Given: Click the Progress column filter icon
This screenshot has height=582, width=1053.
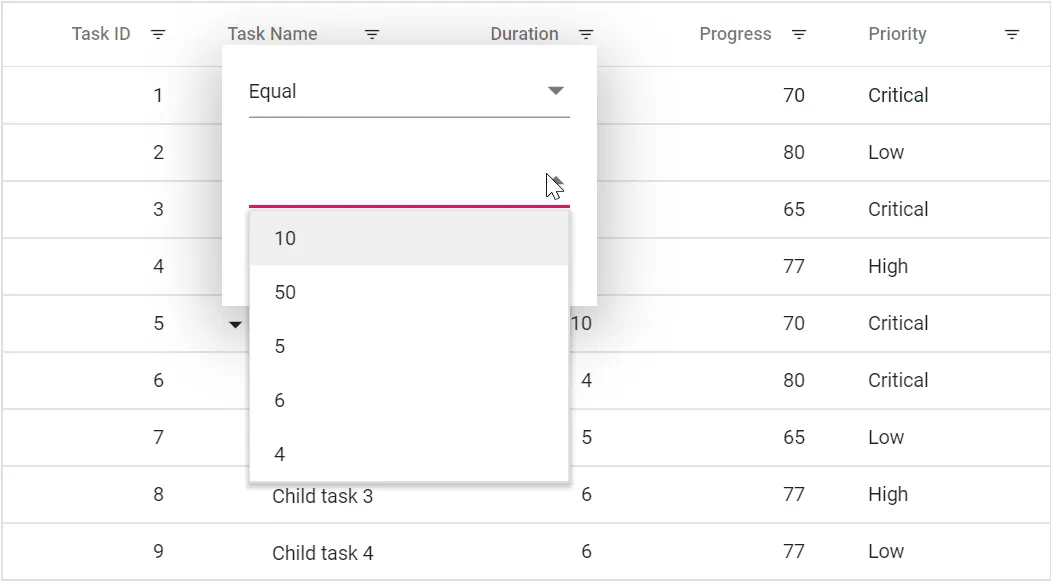Looking at the screenshot, I should pos(798,33).
